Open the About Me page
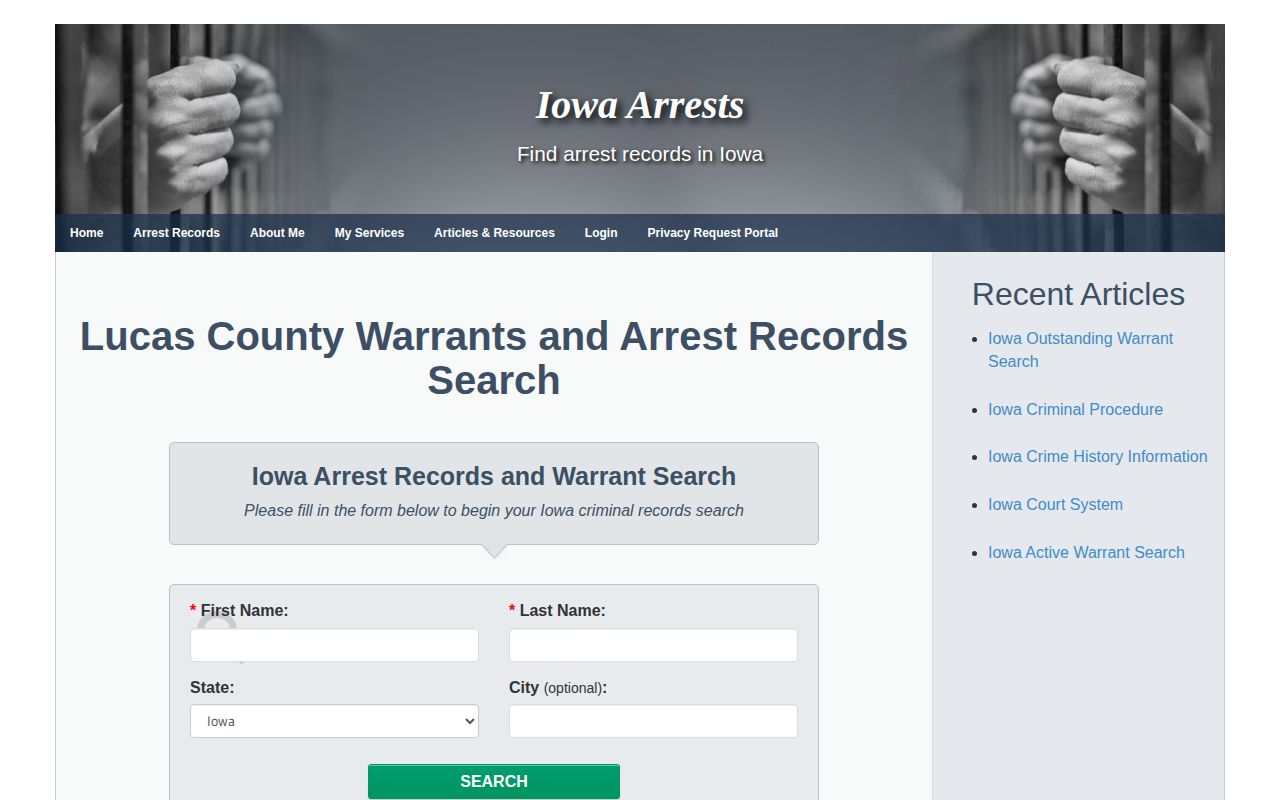Image resolution: width=1280 pixels, height=800 pixels. click(x=277, y=233)
